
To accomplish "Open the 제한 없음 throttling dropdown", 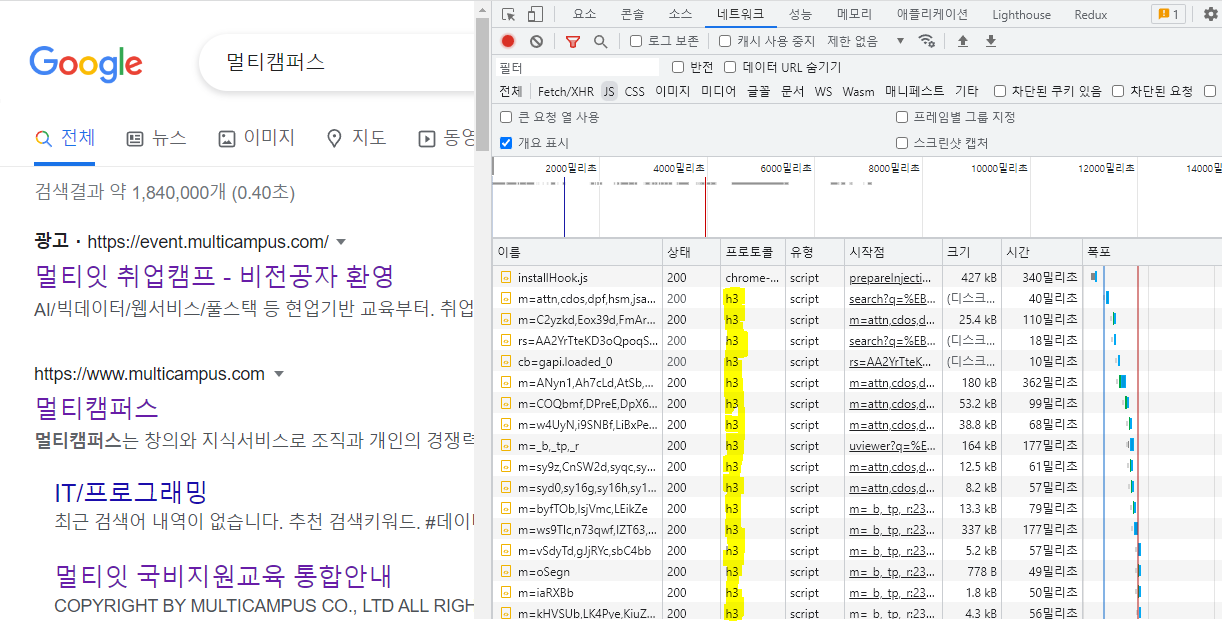I will (865, 41).
